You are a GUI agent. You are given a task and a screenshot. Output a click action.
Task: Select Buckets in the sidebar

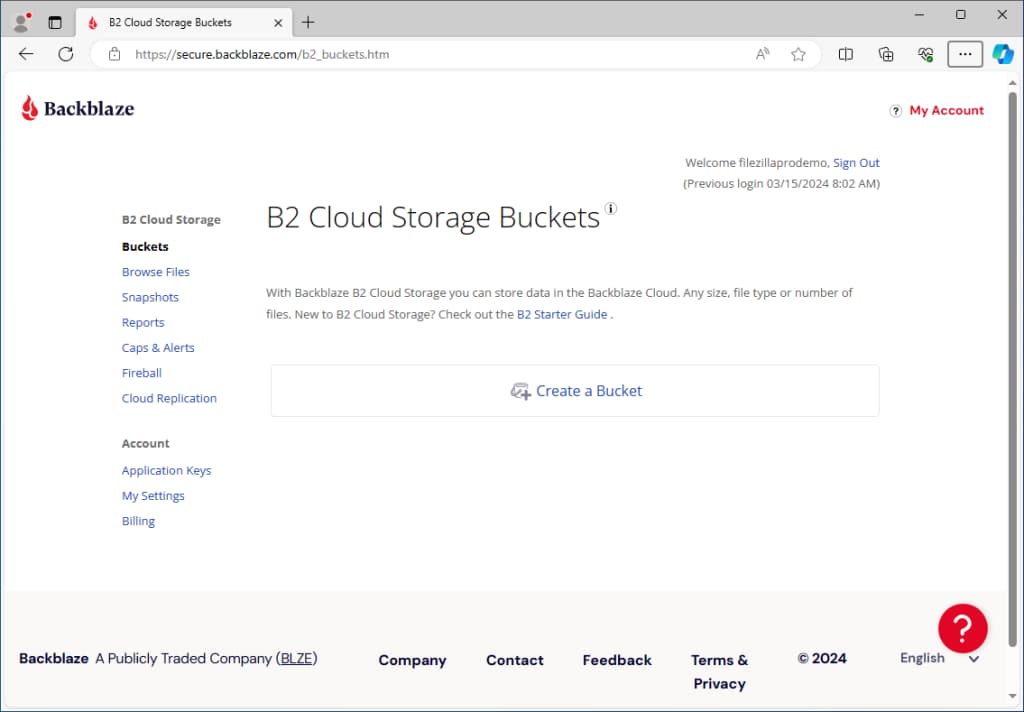pyautogui.click(x=145, y=246)
